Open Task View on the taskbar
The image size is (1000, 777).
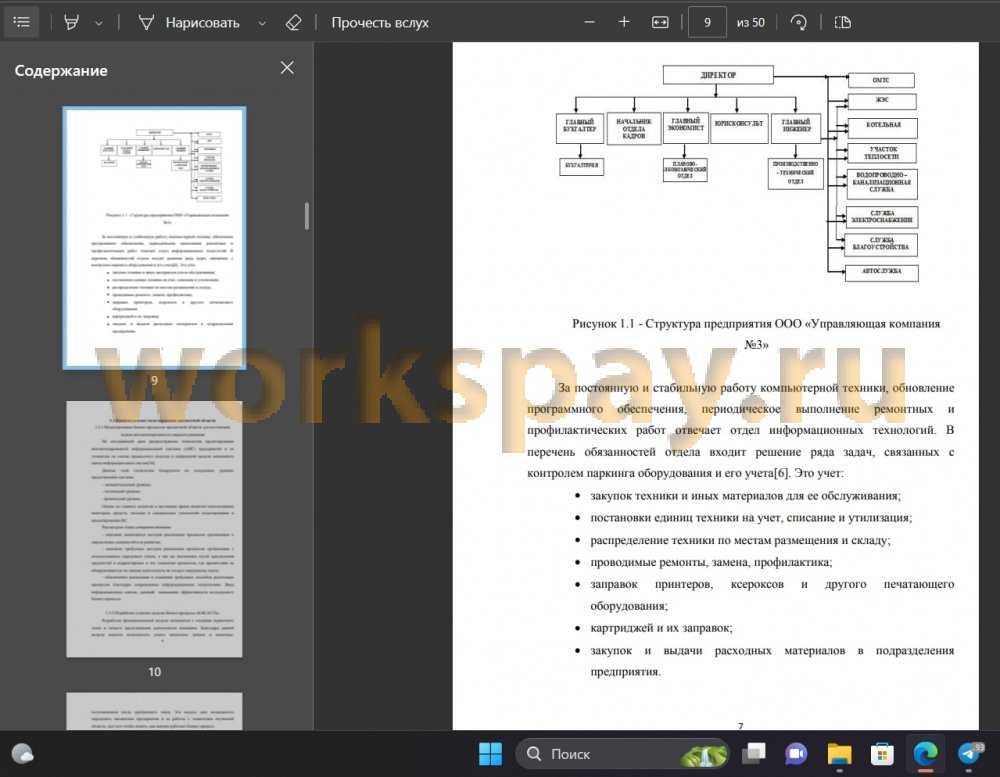pos(754,754)
